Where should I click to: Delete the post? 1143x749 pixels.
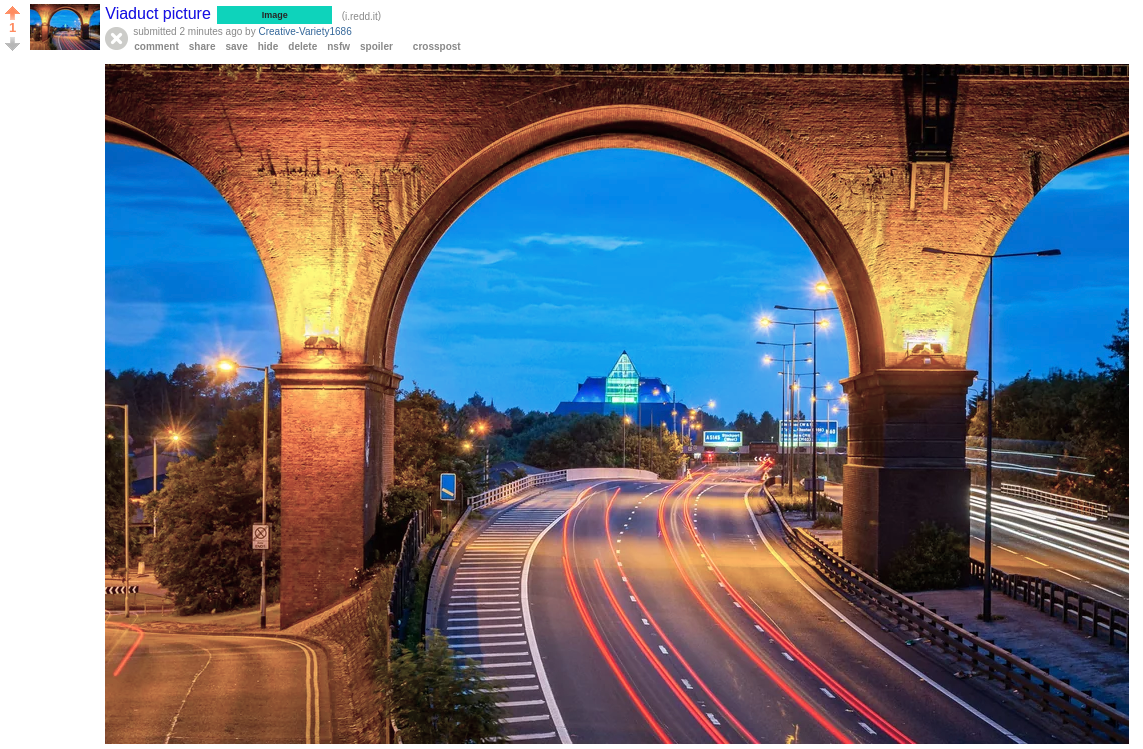pos(303,47)
